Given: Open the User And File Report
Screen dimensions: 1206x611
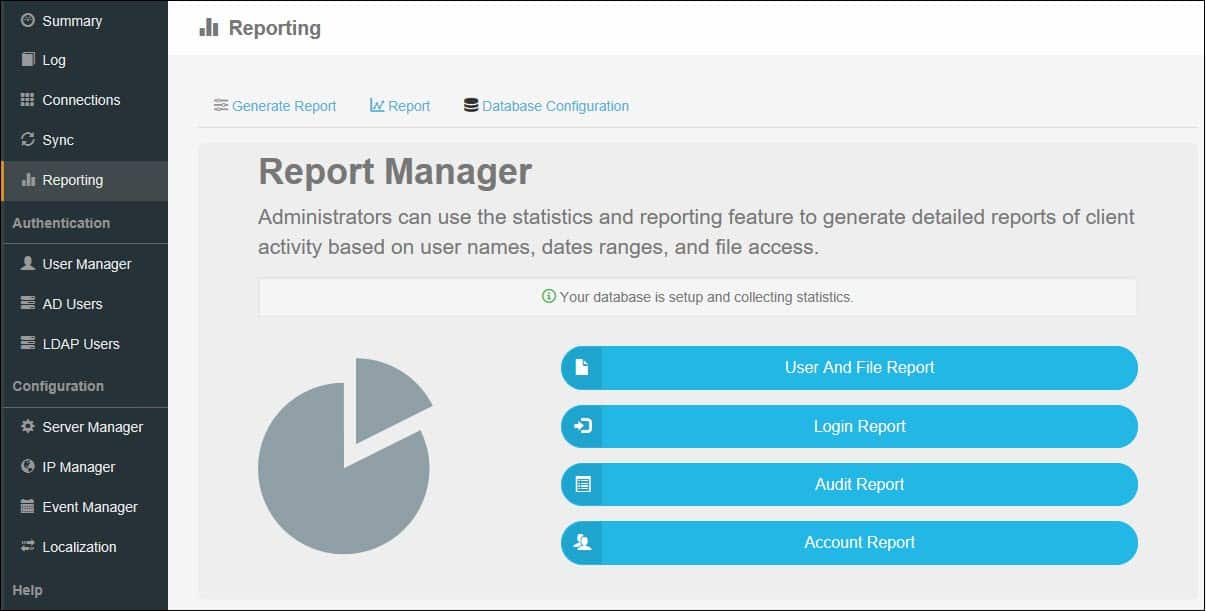Looking at the screenshot, I should coord(859,368).
